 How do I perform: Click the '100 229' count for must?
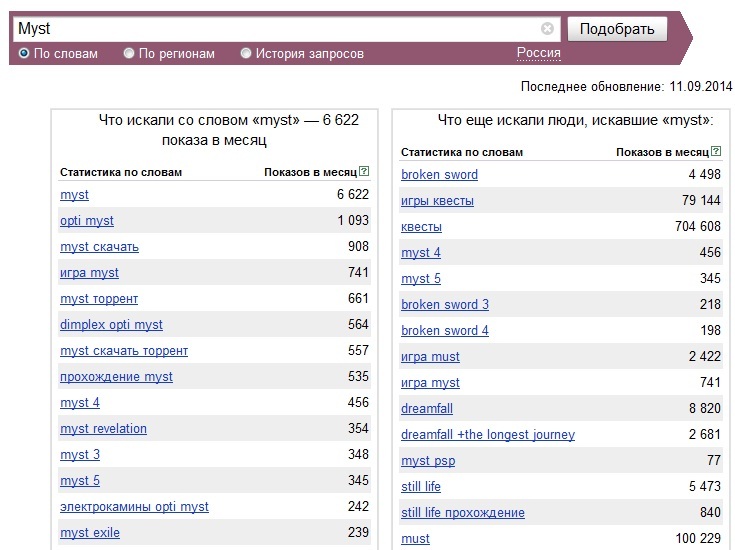pos(698,538)
